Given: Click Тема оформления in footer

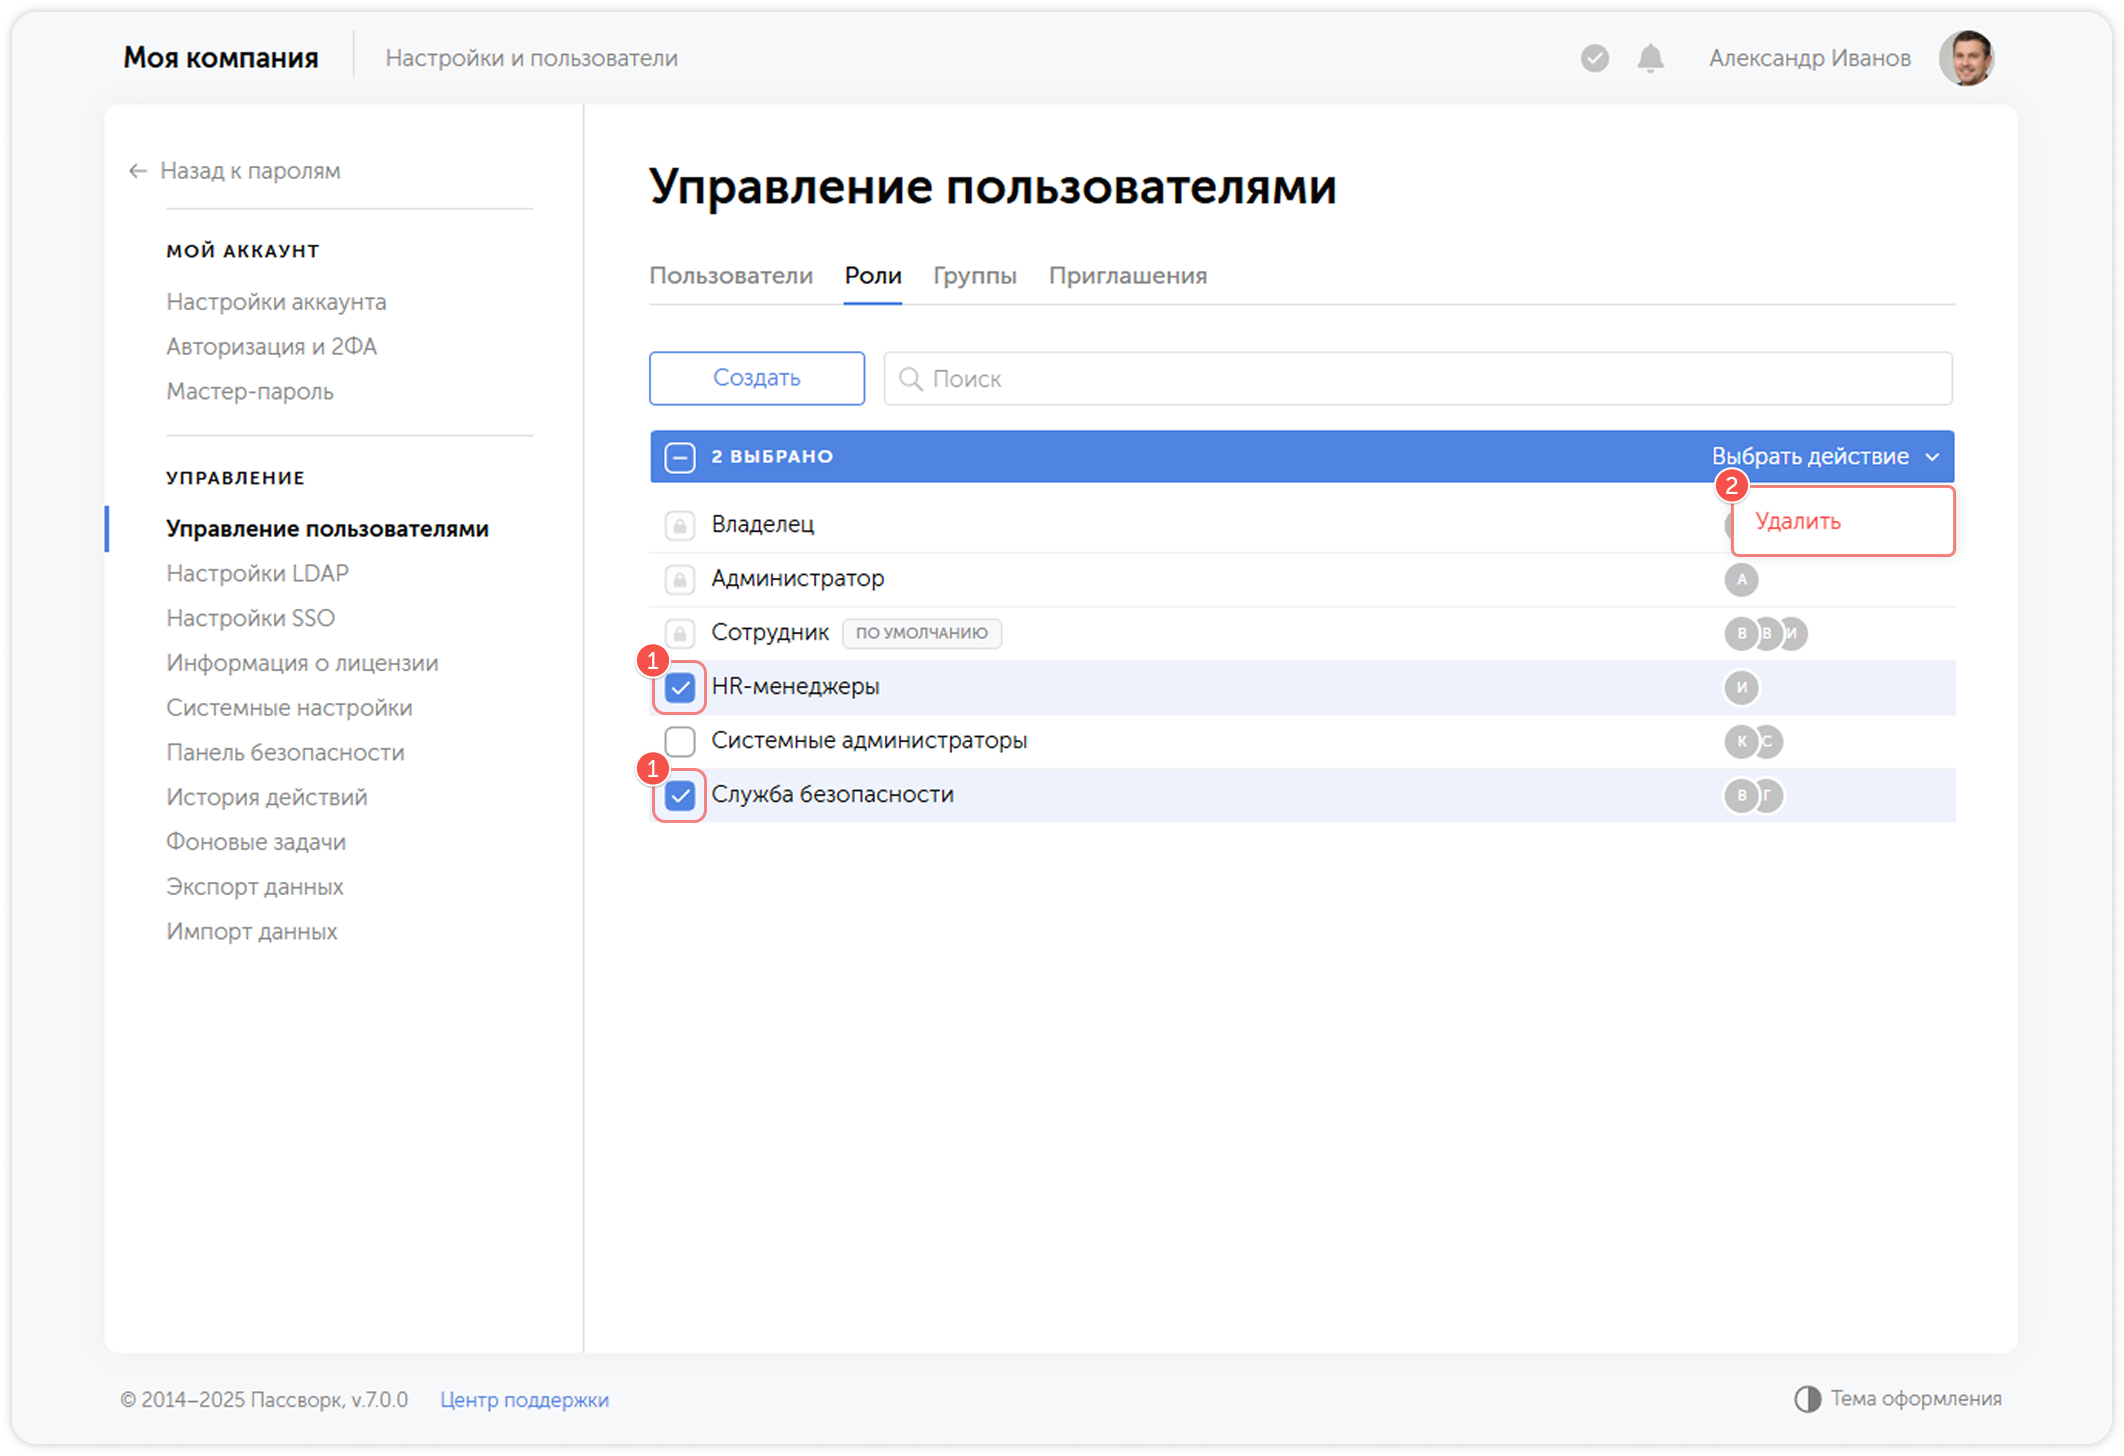Looking at the screenshot, I should 1916,1399.
